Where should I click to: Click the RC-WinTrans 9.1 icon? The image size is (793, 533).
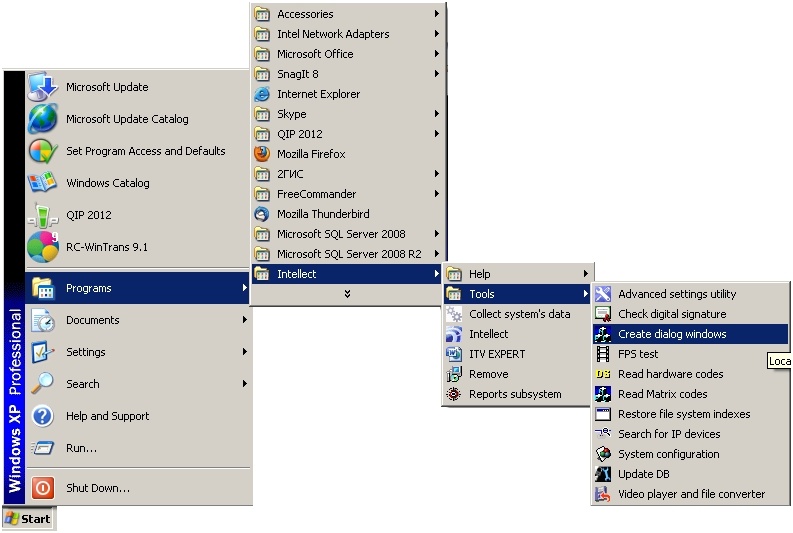pyautogui.click(x=42, y=247)
